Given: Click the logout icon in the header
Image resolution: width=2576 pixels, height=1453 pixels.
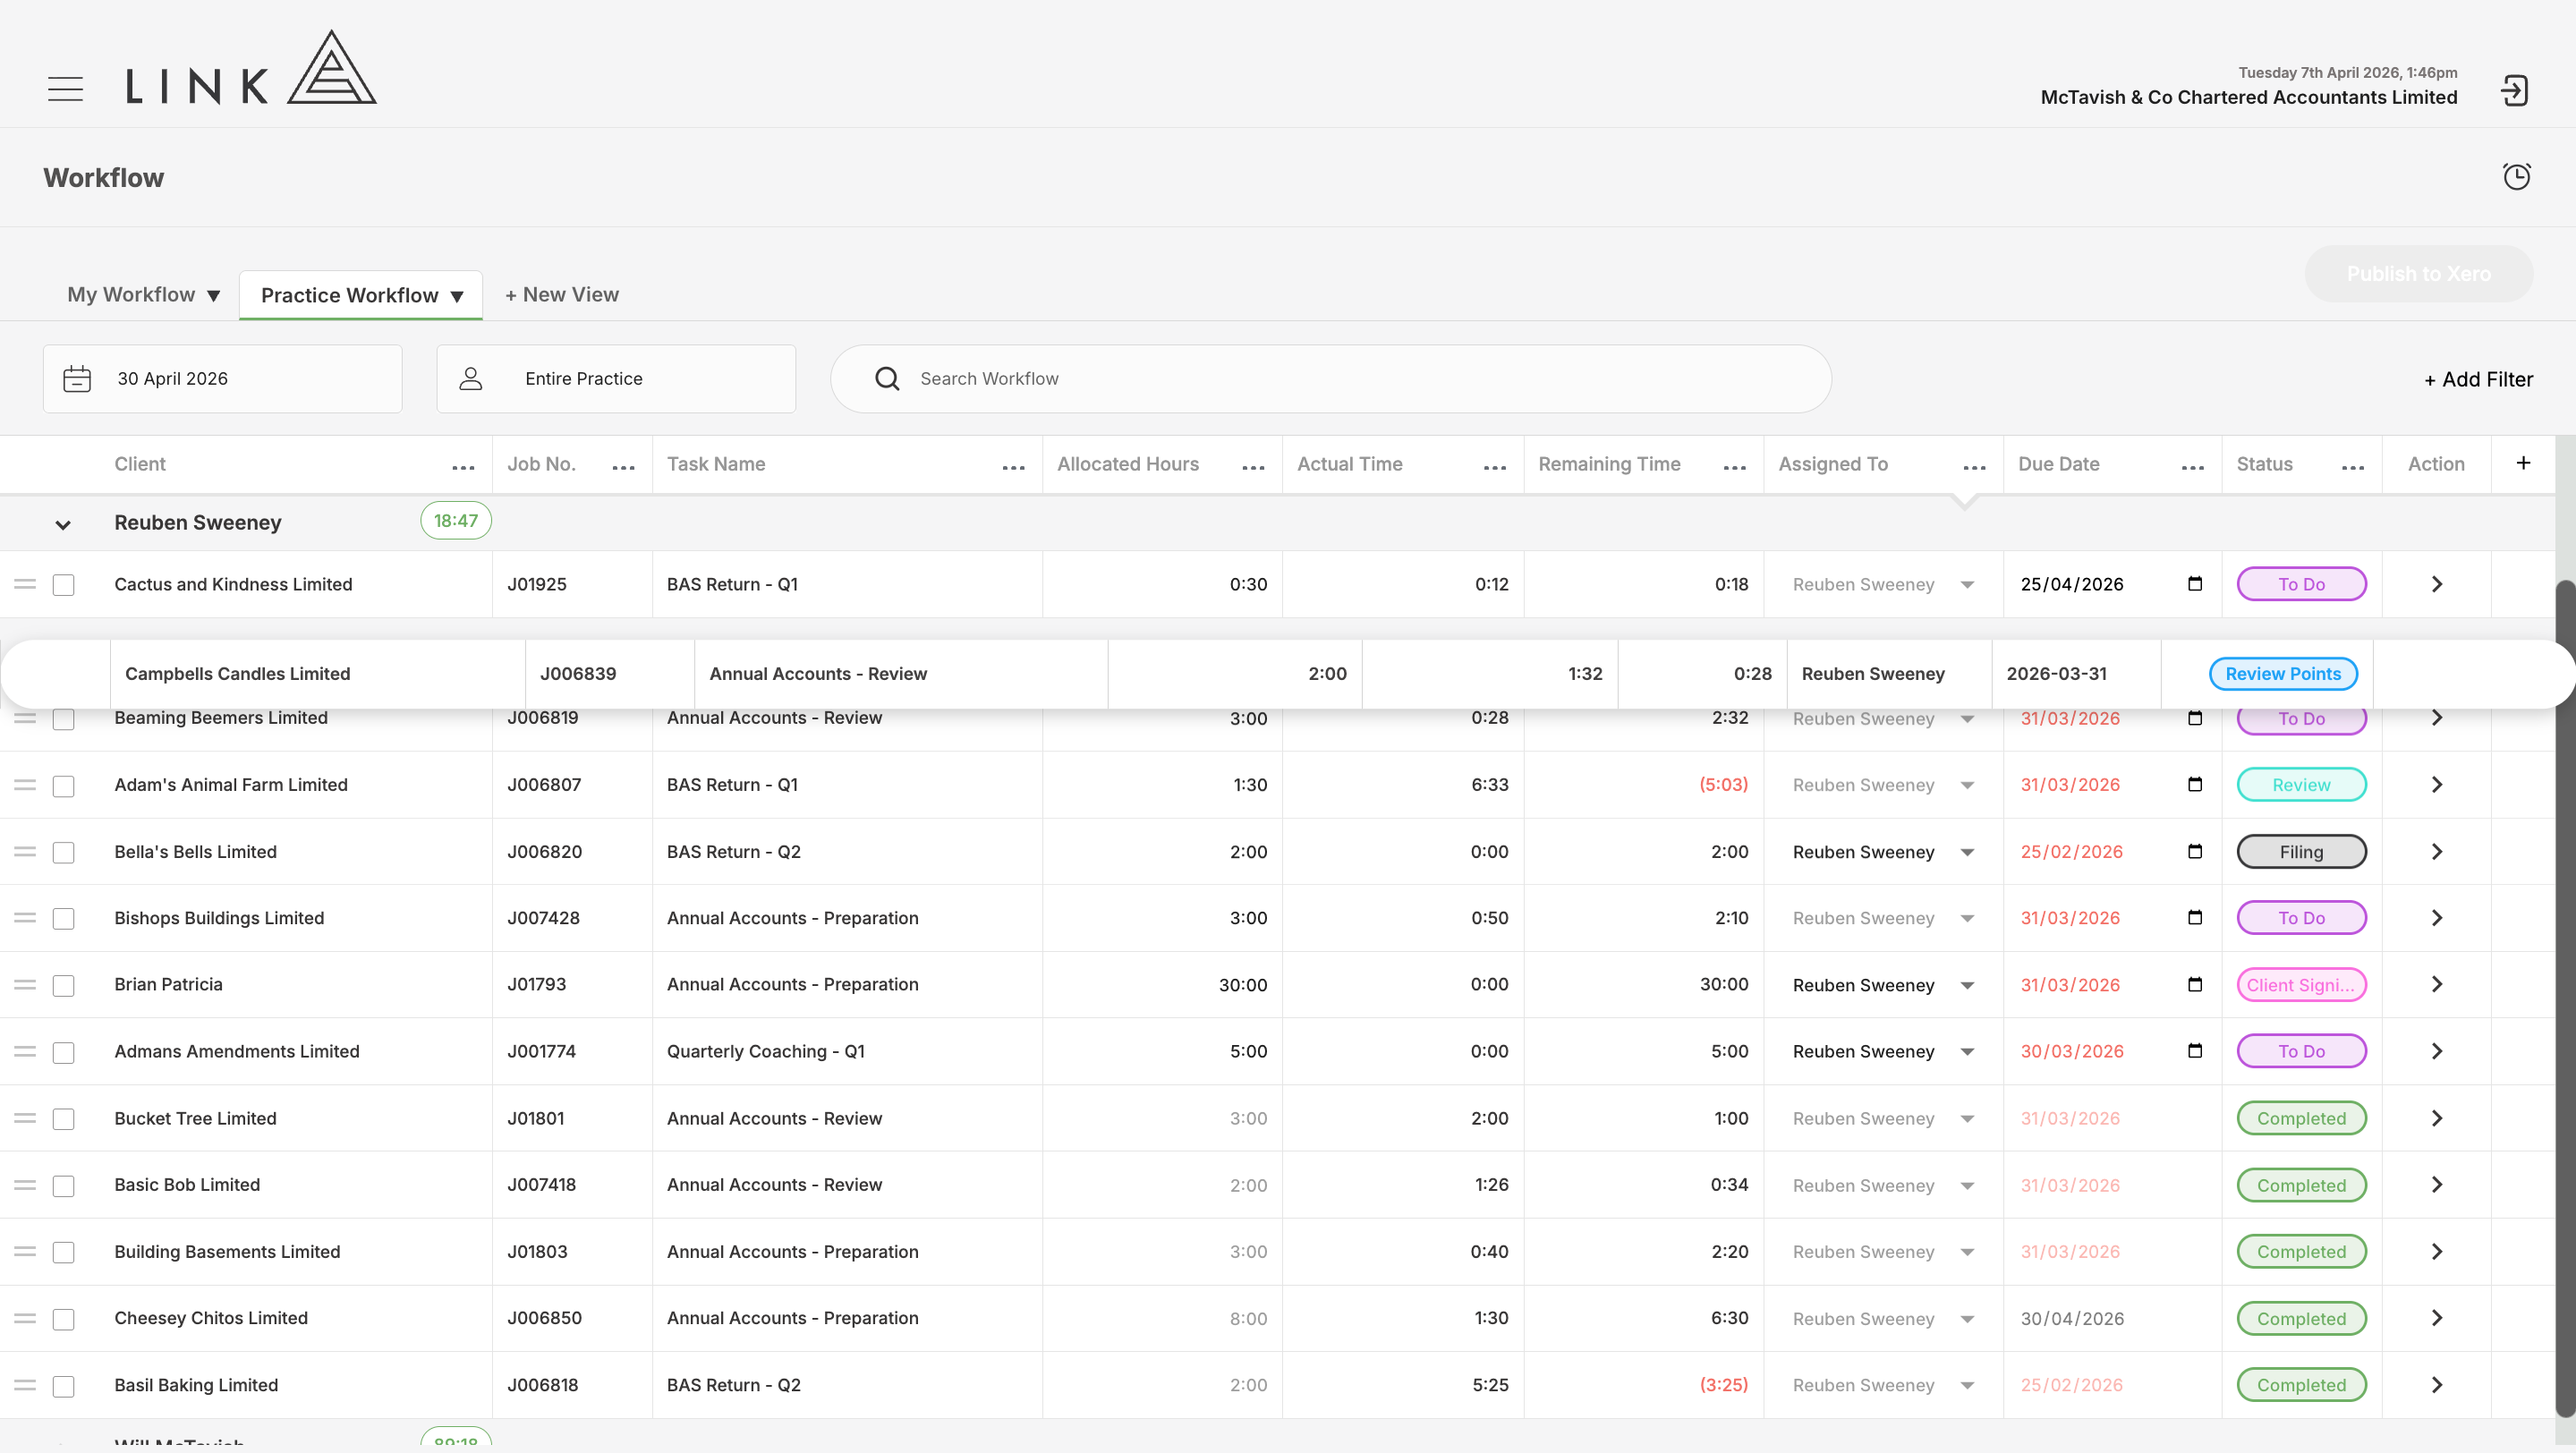Looking at the screenshot, I should 2514,90.
